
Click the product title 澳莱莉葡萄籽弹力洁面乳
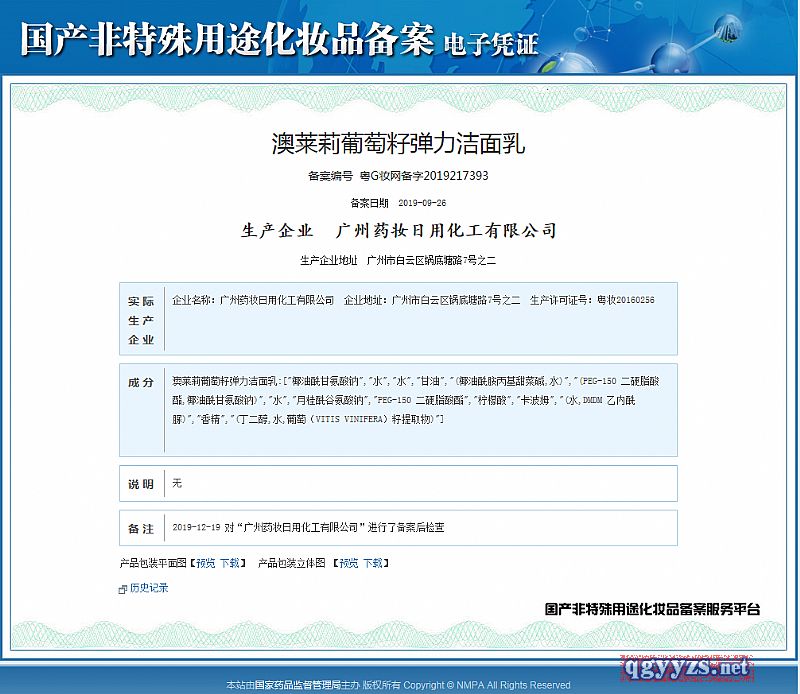(x=398, y=144)
